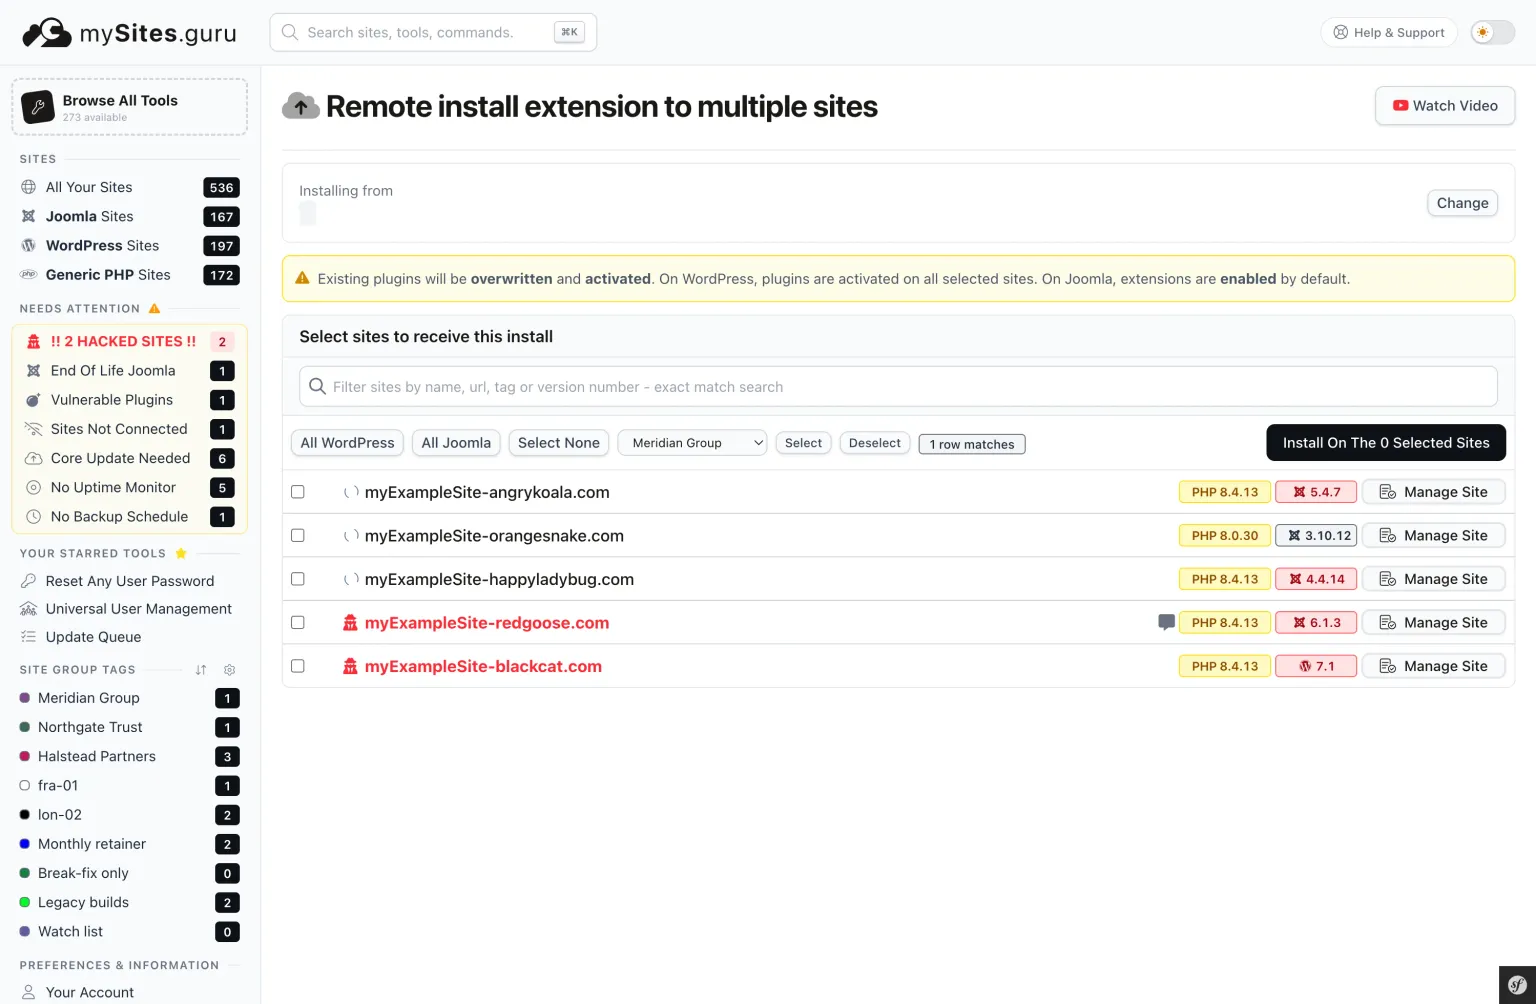The width and height of the screenshot is (1536, 1004).
Task: Open Browse All Tools wrench icon
Action: tap(38, 107)
